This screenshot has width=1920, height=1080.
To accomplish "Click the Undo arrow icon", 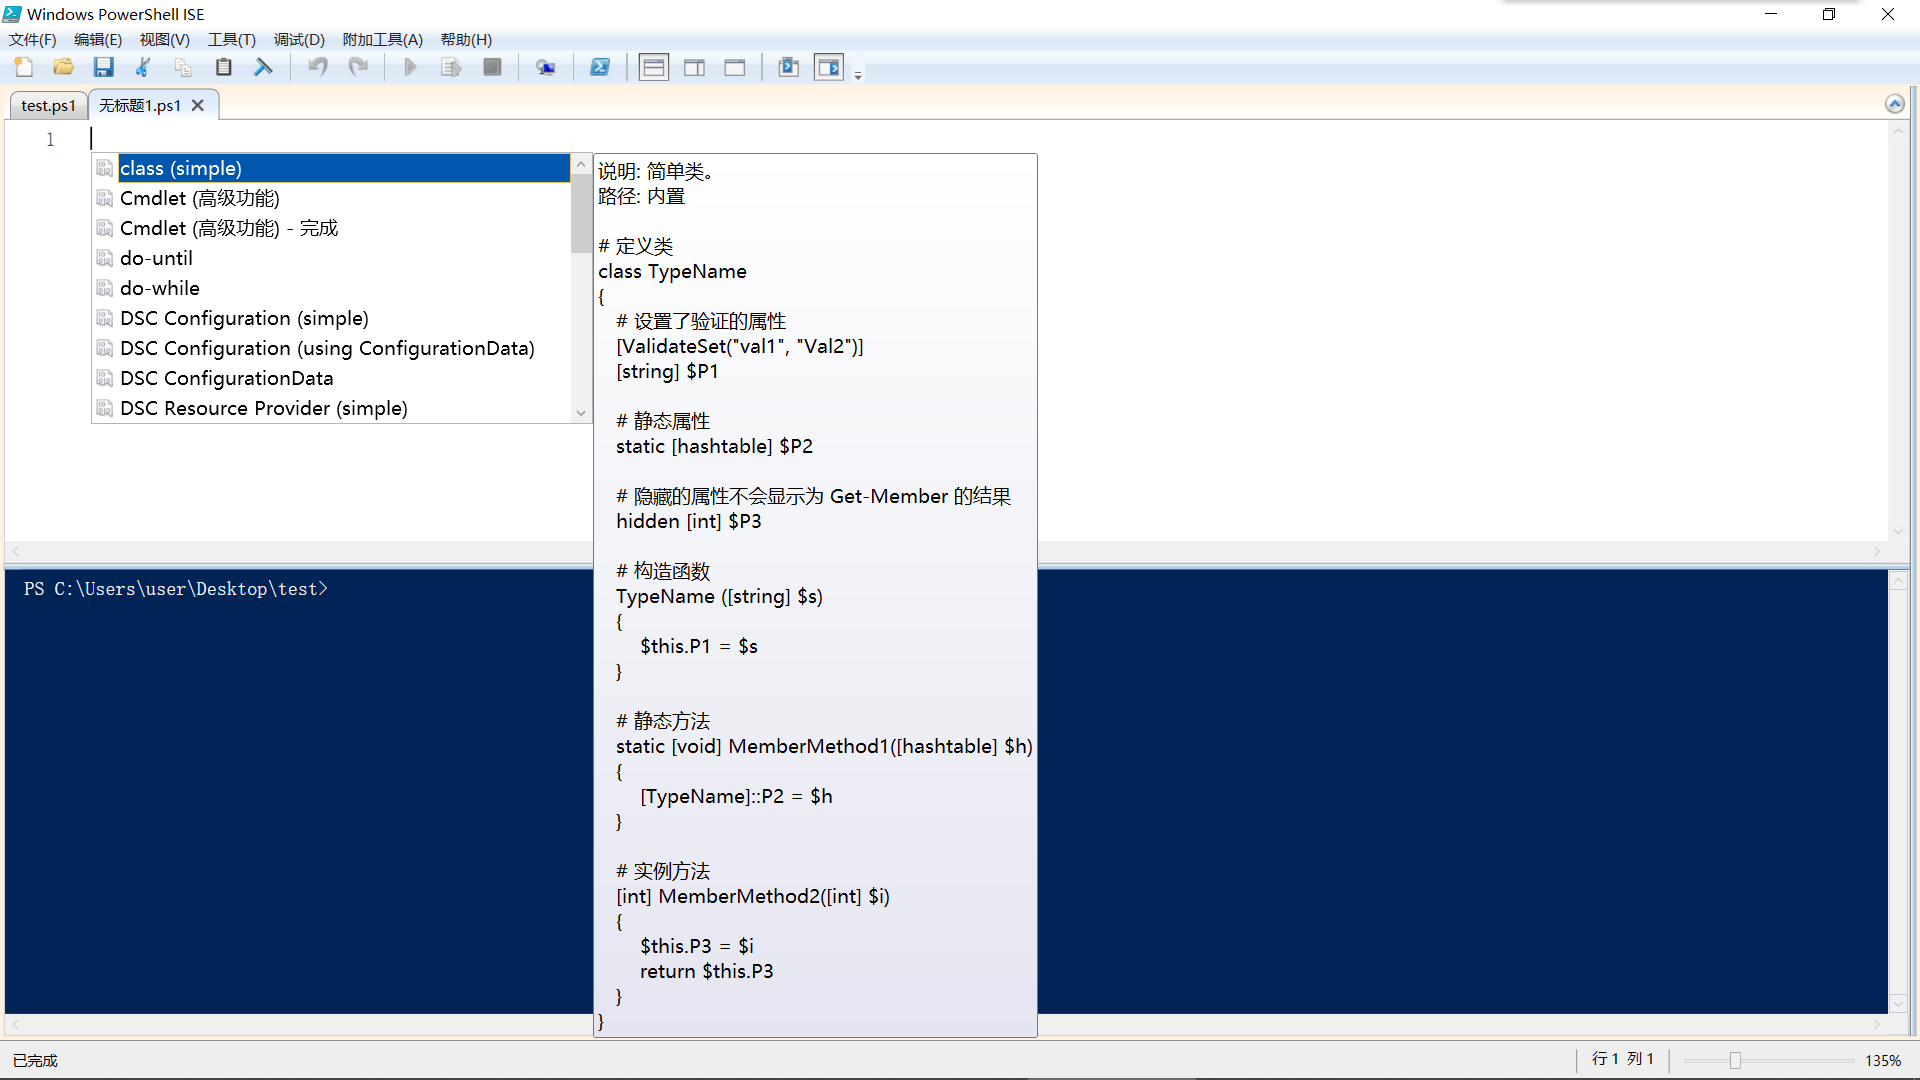I will (x=318, y=67).
